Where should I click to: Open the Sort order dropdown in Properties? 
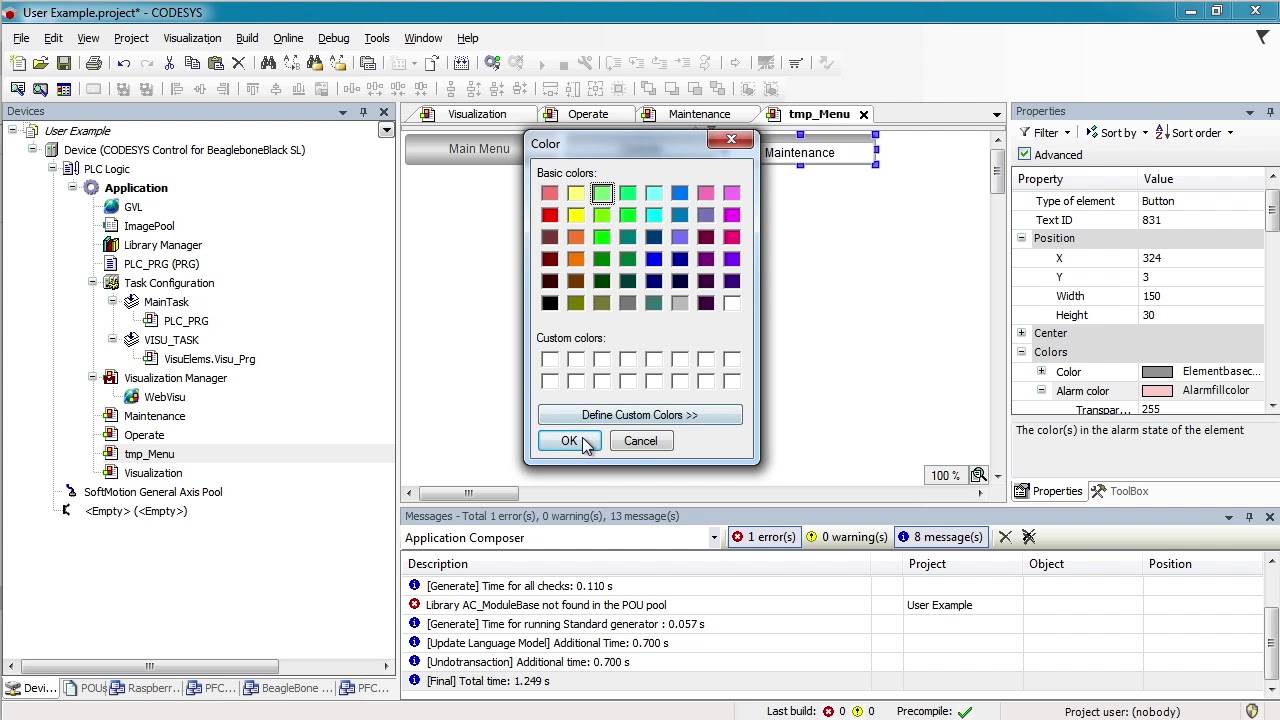point(1230,133)
